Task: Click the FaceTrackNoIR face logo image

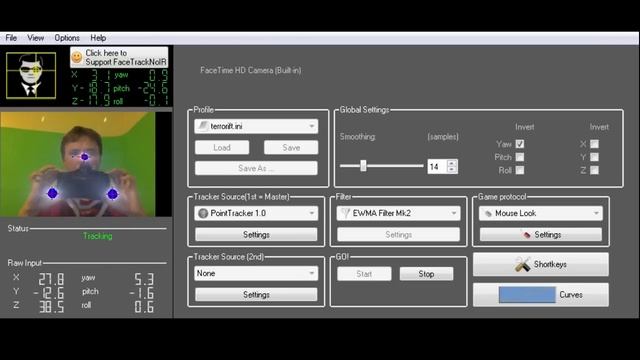Action: click(x=31, y=76)
